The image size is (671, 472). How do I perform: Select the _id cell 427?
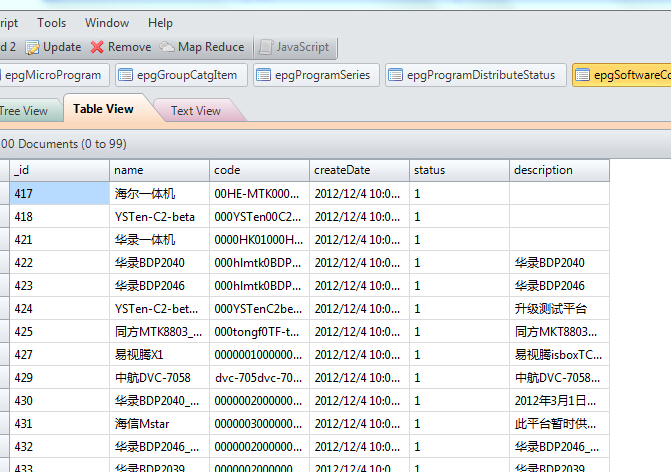pos(59,354)
